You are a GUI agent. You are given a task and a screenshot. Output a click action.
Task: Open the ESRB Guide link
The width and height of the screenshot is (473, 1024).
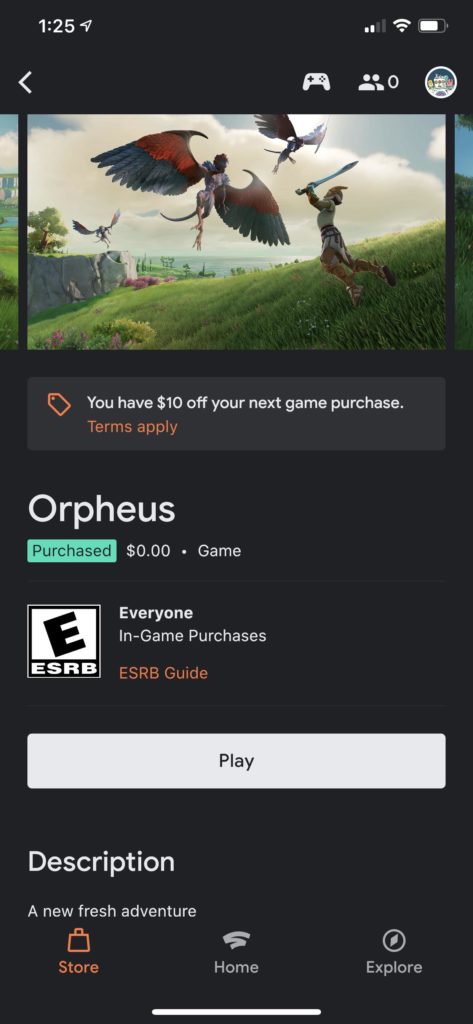163,673
